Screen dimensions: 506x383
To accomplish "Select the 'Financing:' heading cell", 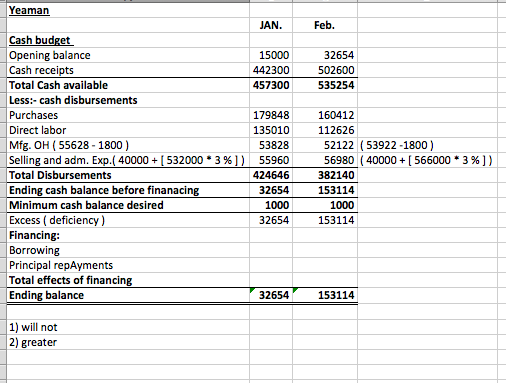I will (128, 235).
